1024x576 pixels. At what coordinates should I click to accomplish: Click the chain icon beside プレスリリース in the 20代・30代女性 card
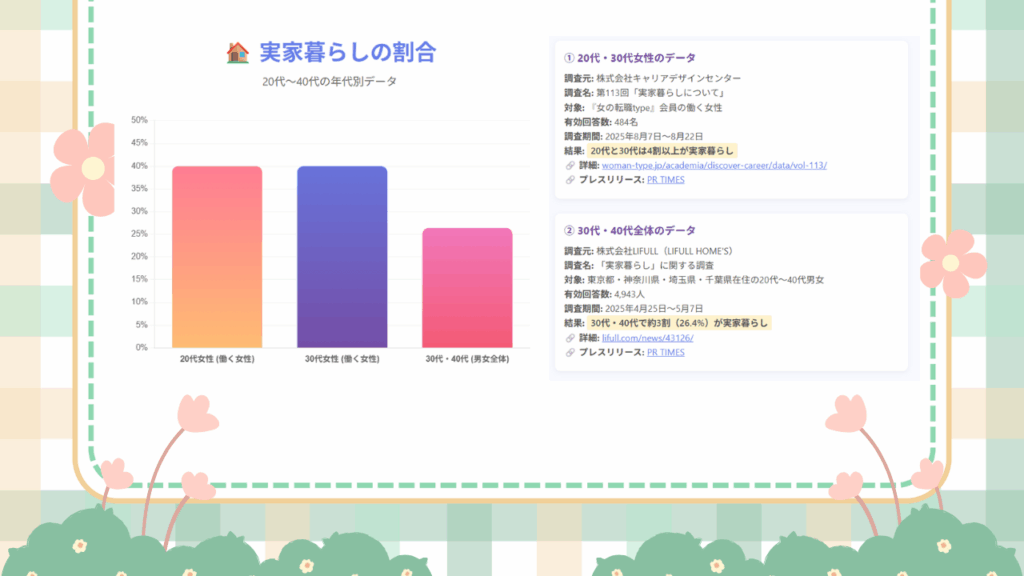[x=570, y=179]
